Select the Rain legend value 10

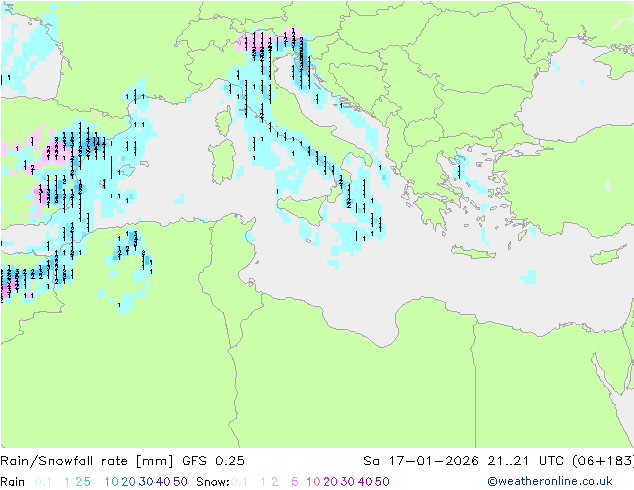111,482
